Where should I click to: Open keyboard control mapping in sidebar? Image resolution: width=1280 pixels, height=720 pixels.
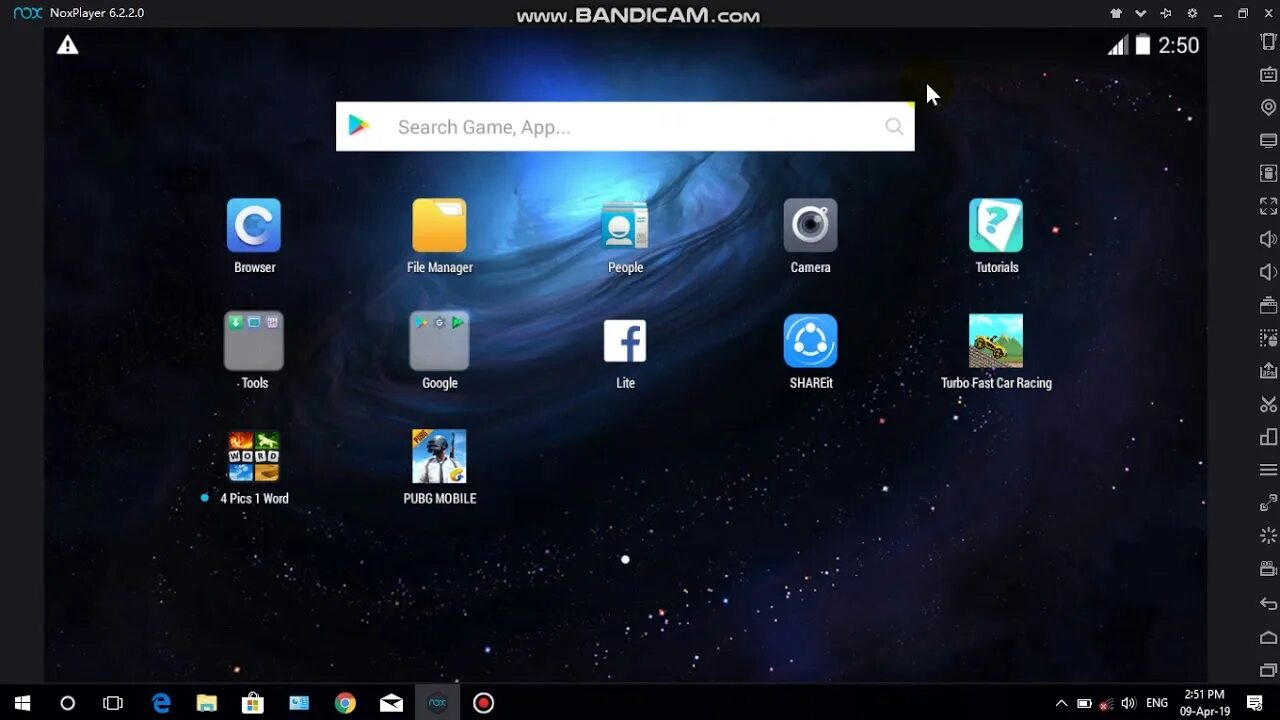coord(1268,74)
